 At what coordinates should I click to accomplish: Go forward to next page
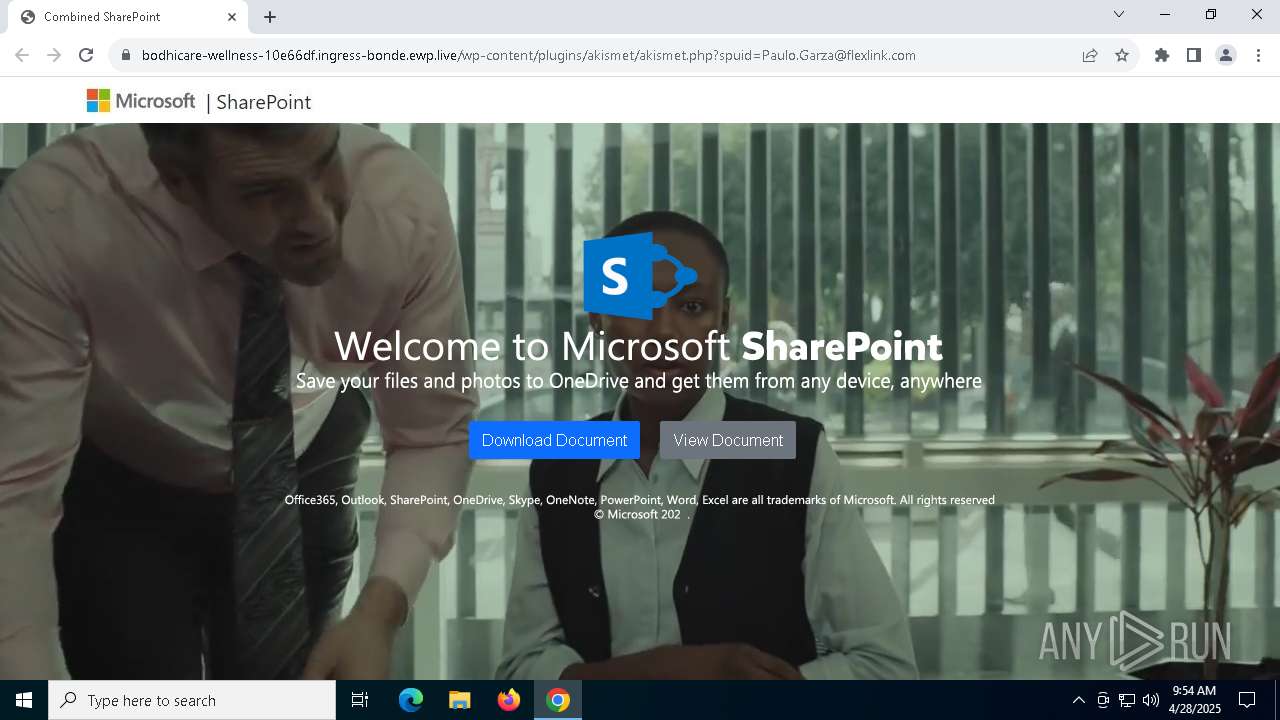(54, 55)
